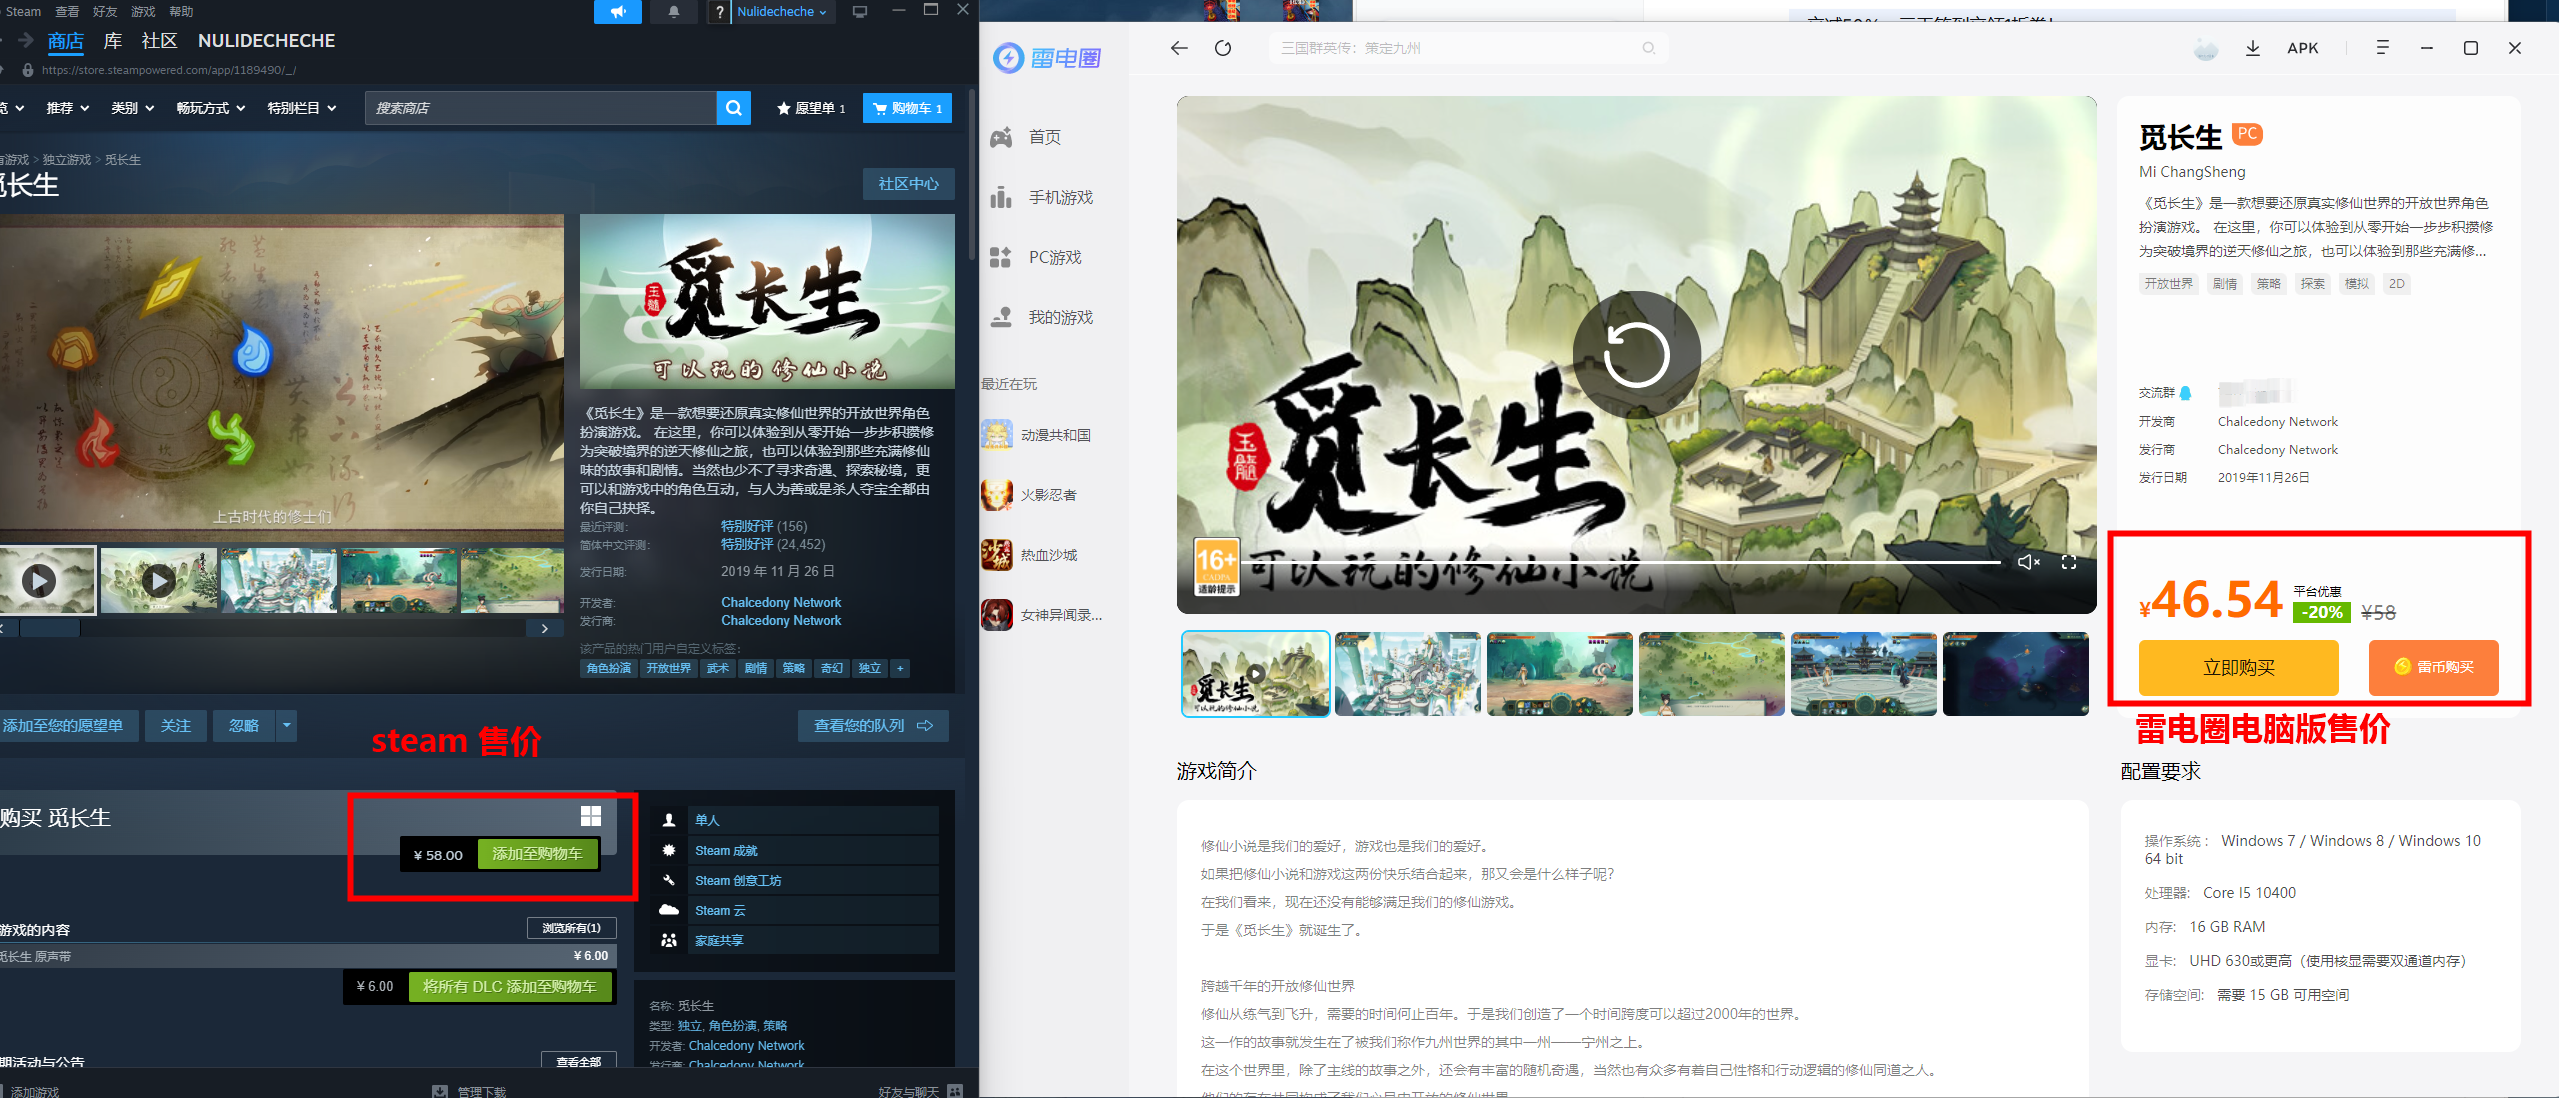2559x1098 pixels.
Task: Open the Steam 库 tab
Action: coord(113,41)
